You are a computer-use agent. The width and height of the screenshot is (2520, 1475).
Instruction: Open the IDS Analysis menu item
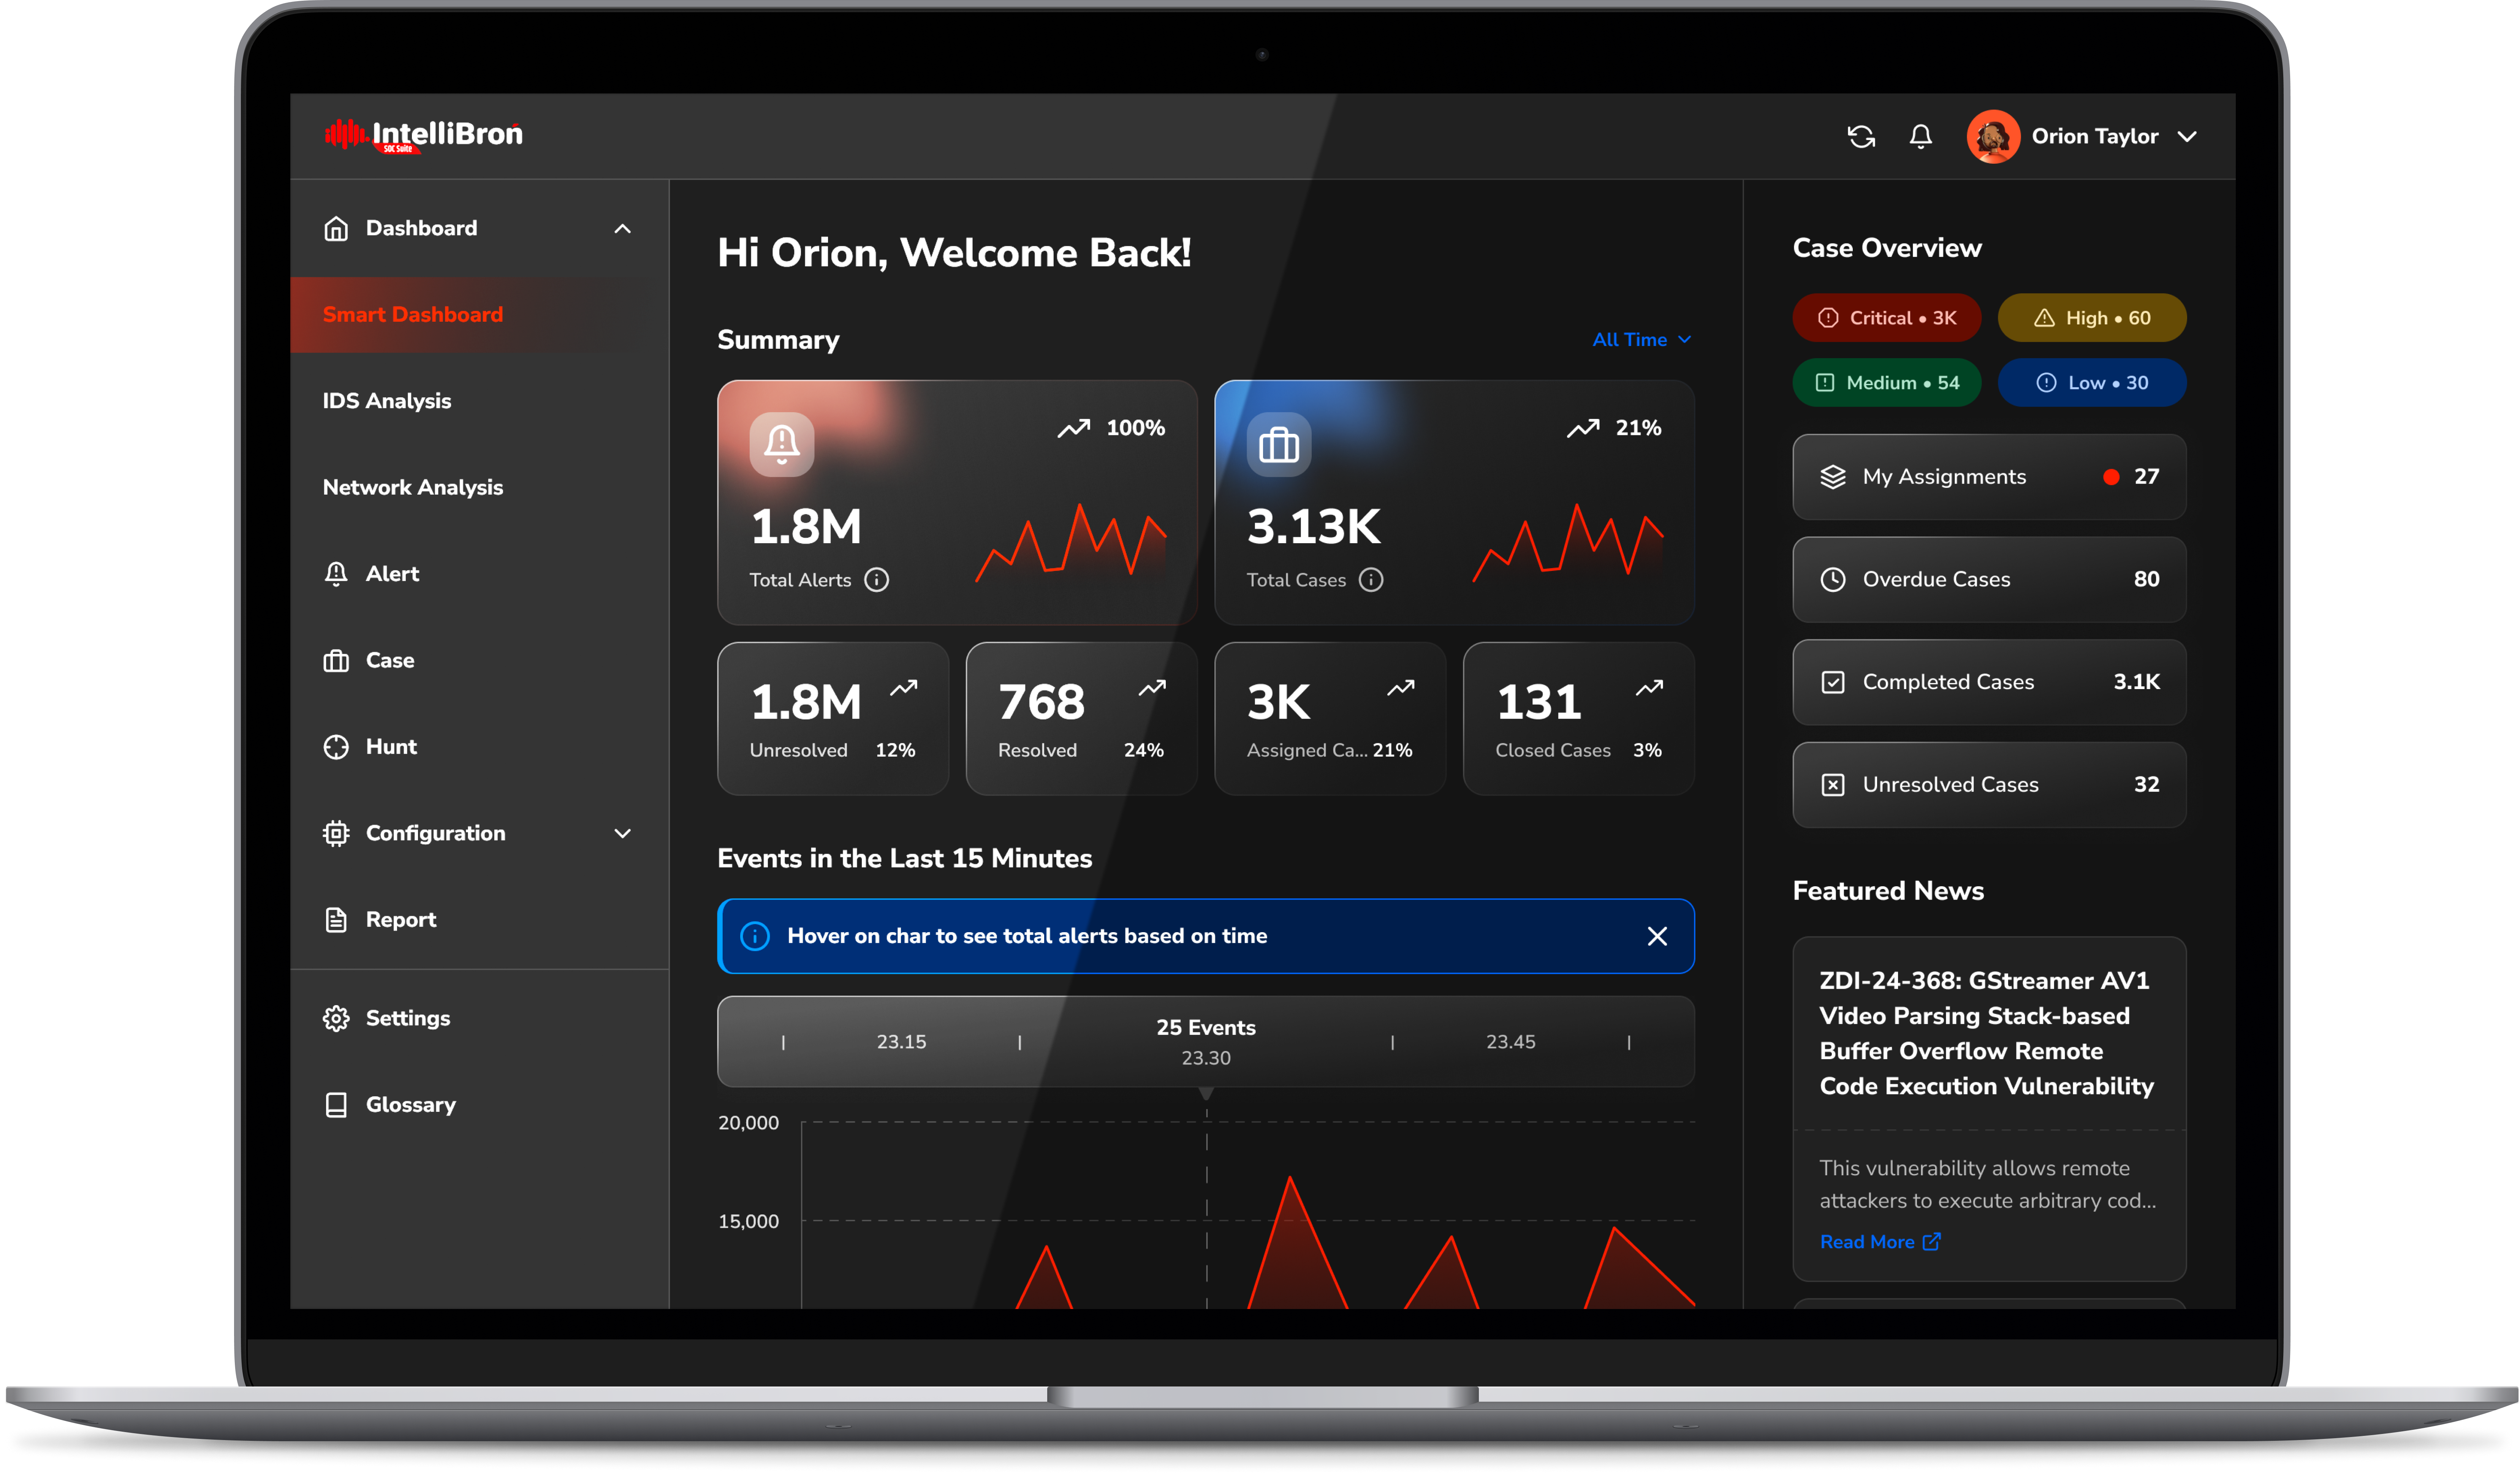(x=386, y=401)
